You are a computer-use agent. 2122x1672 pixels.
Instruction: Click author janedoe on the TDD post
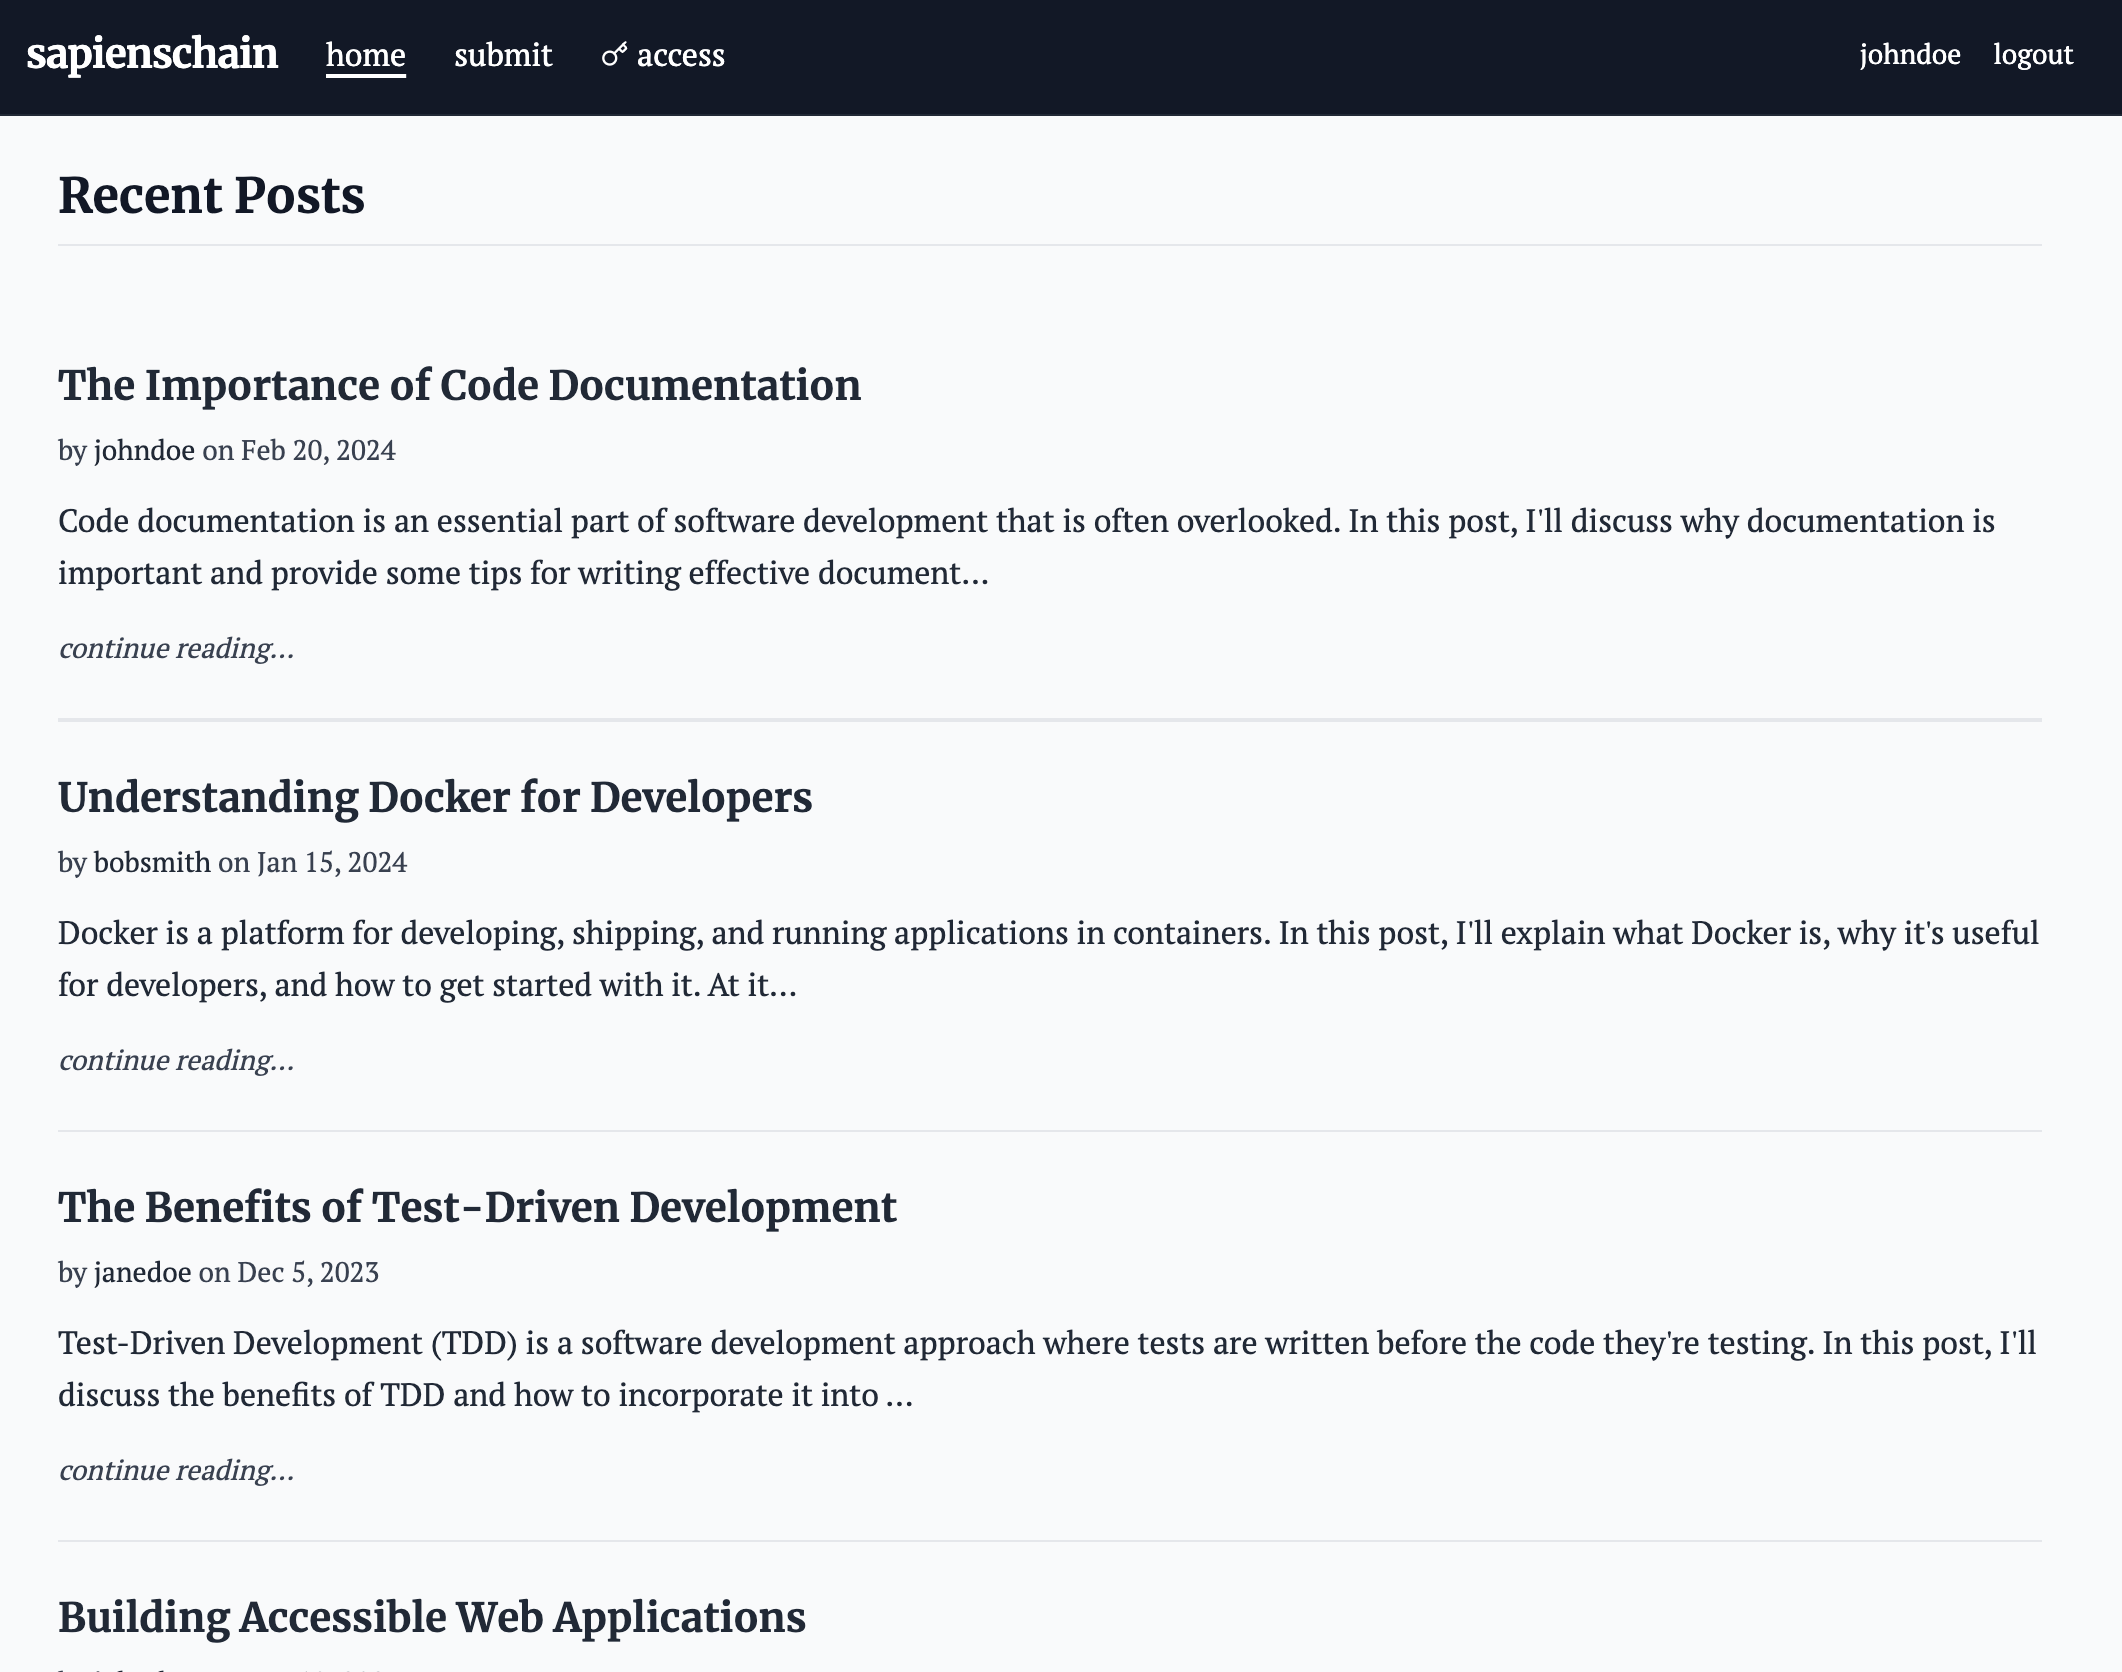[142, 1272]
